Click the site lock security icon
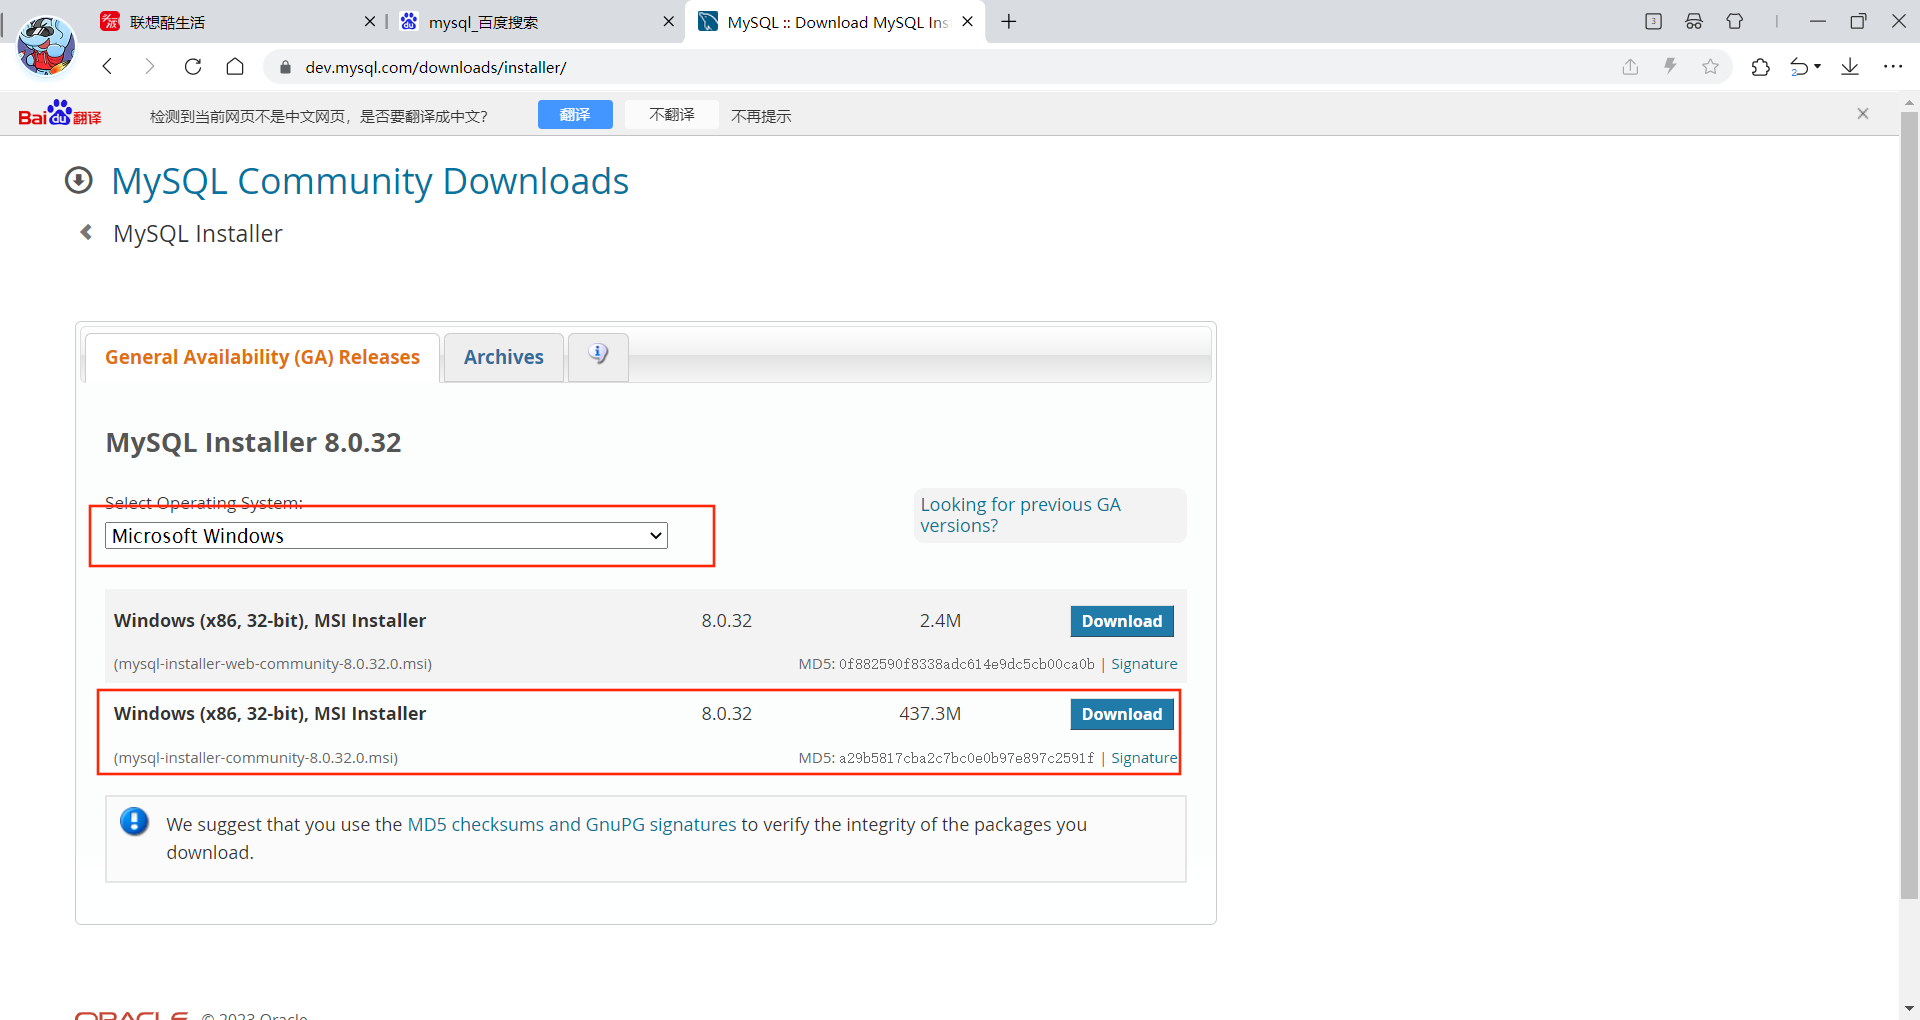The image size is (1920, 1020). [x=285, y=67]
